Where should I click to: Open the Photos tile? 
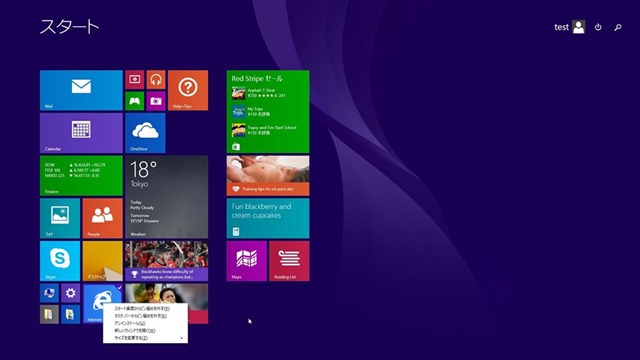[60, 218]
